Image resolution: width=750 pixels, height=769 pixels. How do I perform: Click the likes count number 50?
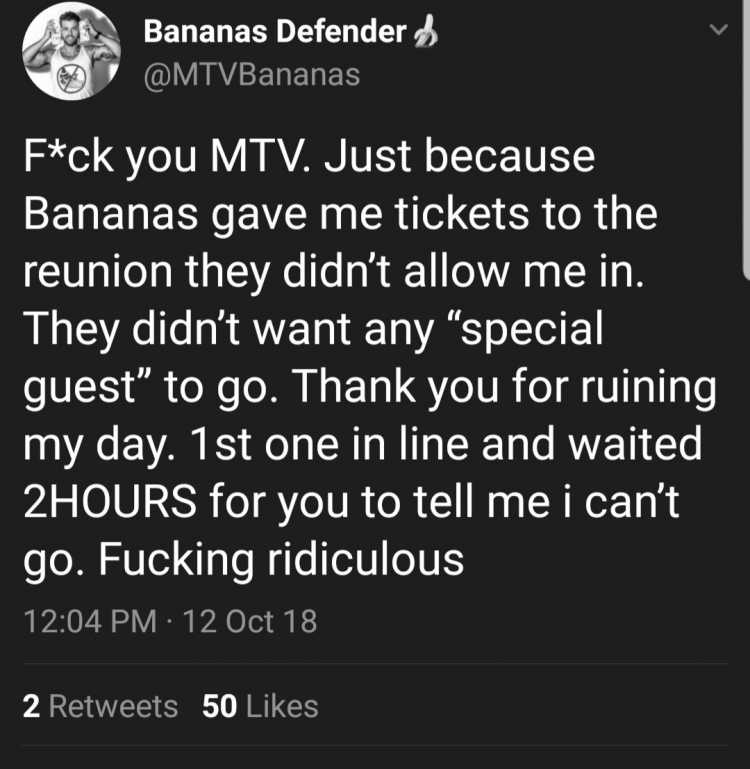point(220,706)
